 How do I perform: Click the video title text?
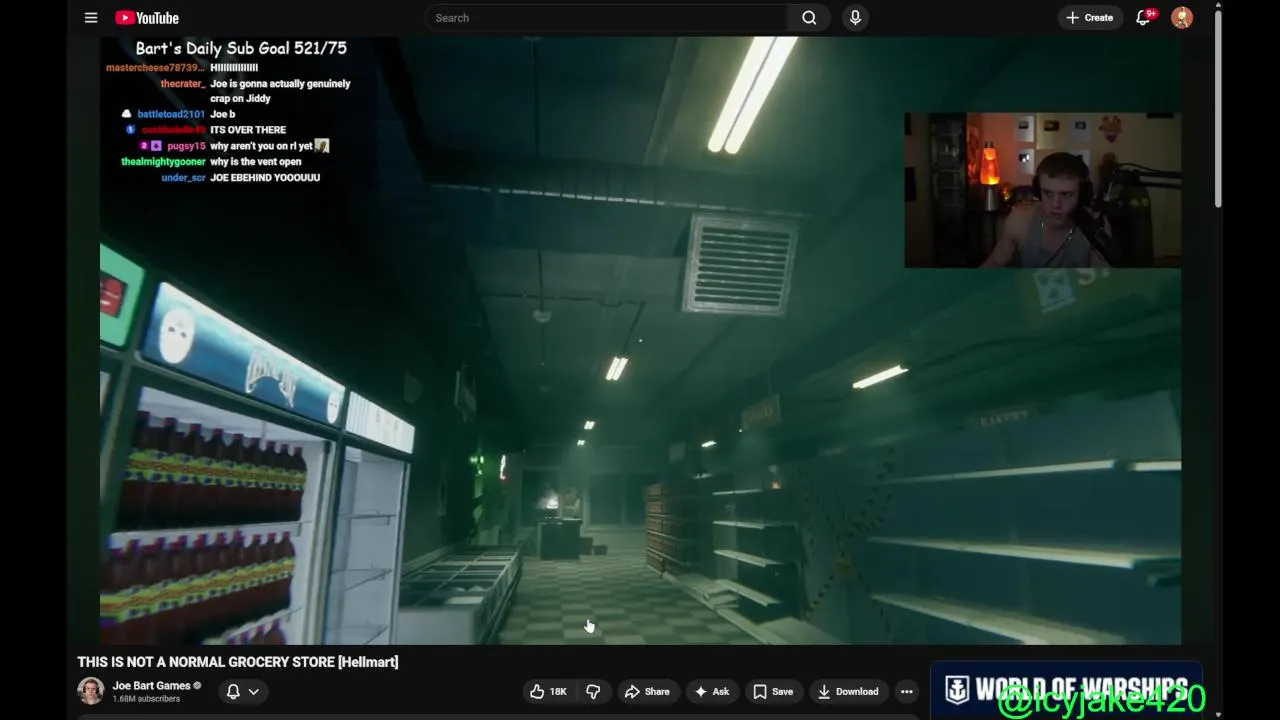[238, 662]
